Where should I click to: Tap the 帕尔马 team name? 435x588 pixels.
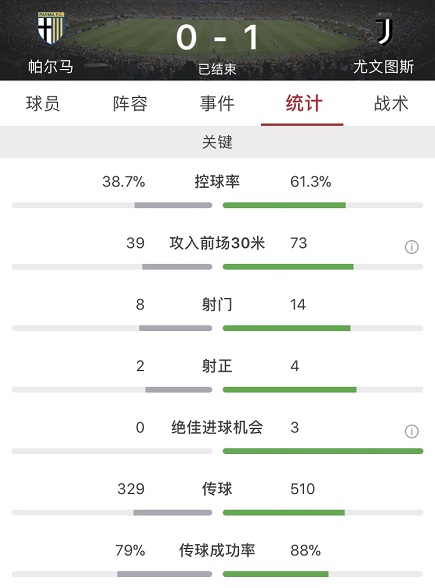tap(51, 67)
